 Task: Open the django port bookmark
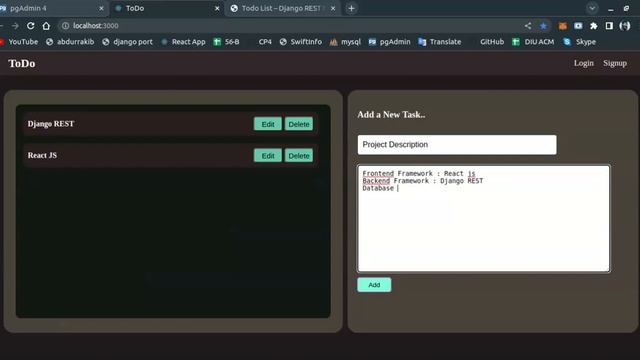(127, 42)
